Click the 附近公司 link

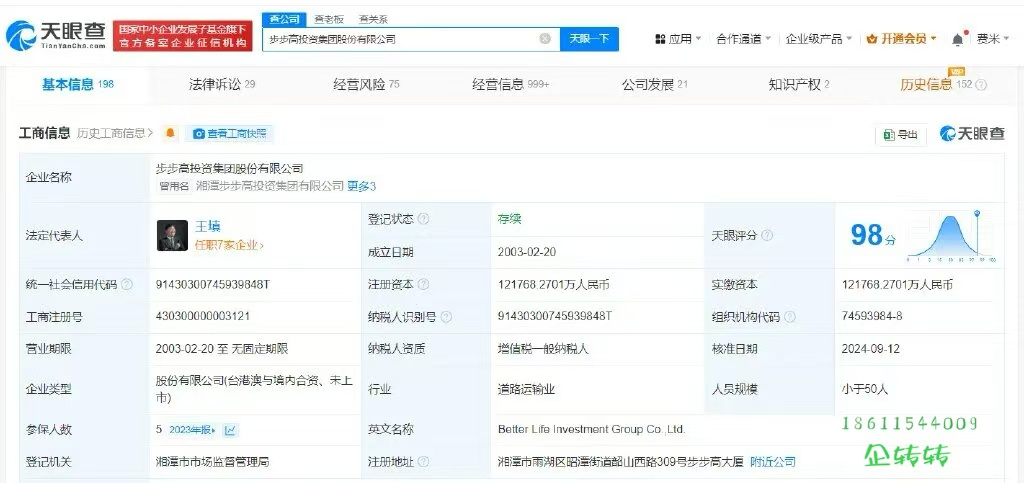point(773,461)
